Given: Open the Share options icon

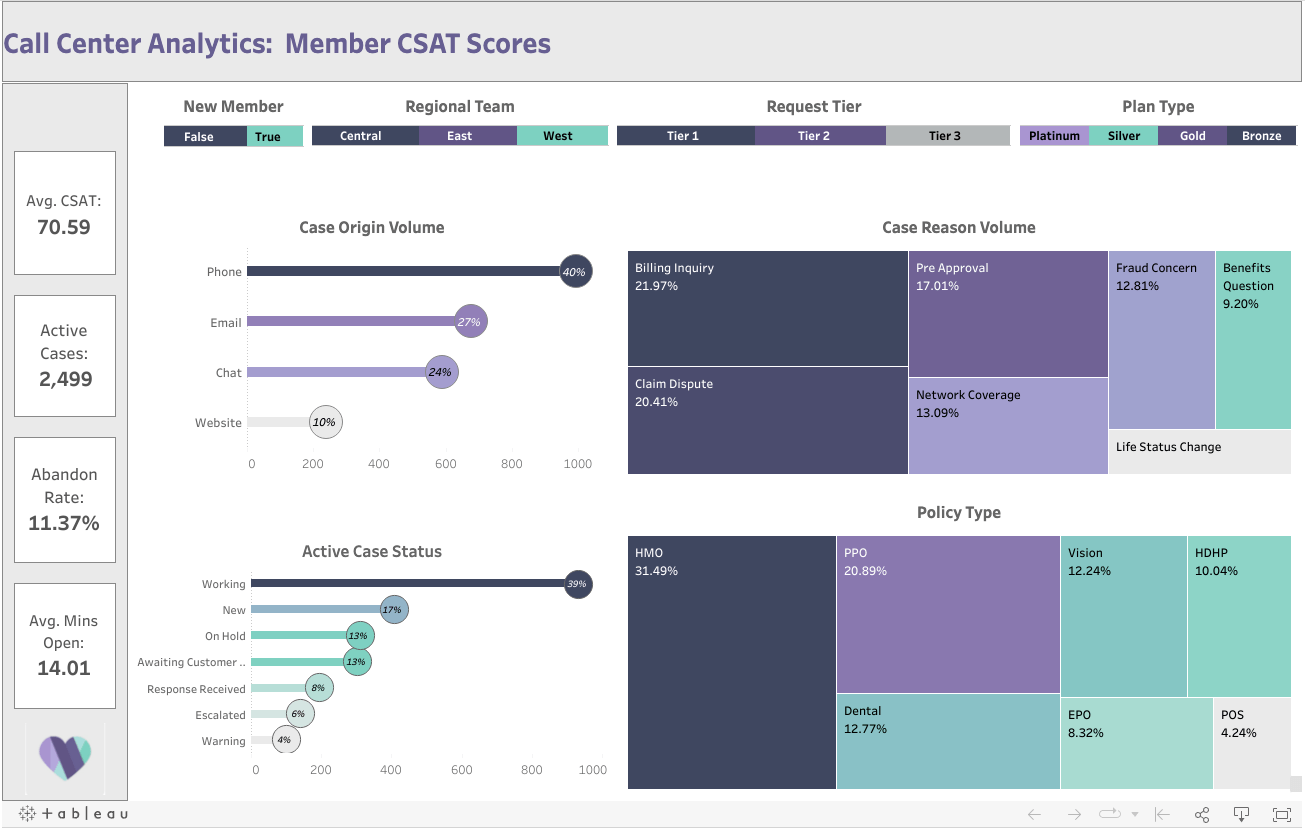Looking at the screenshot, I should click(x=1201, y=814).
